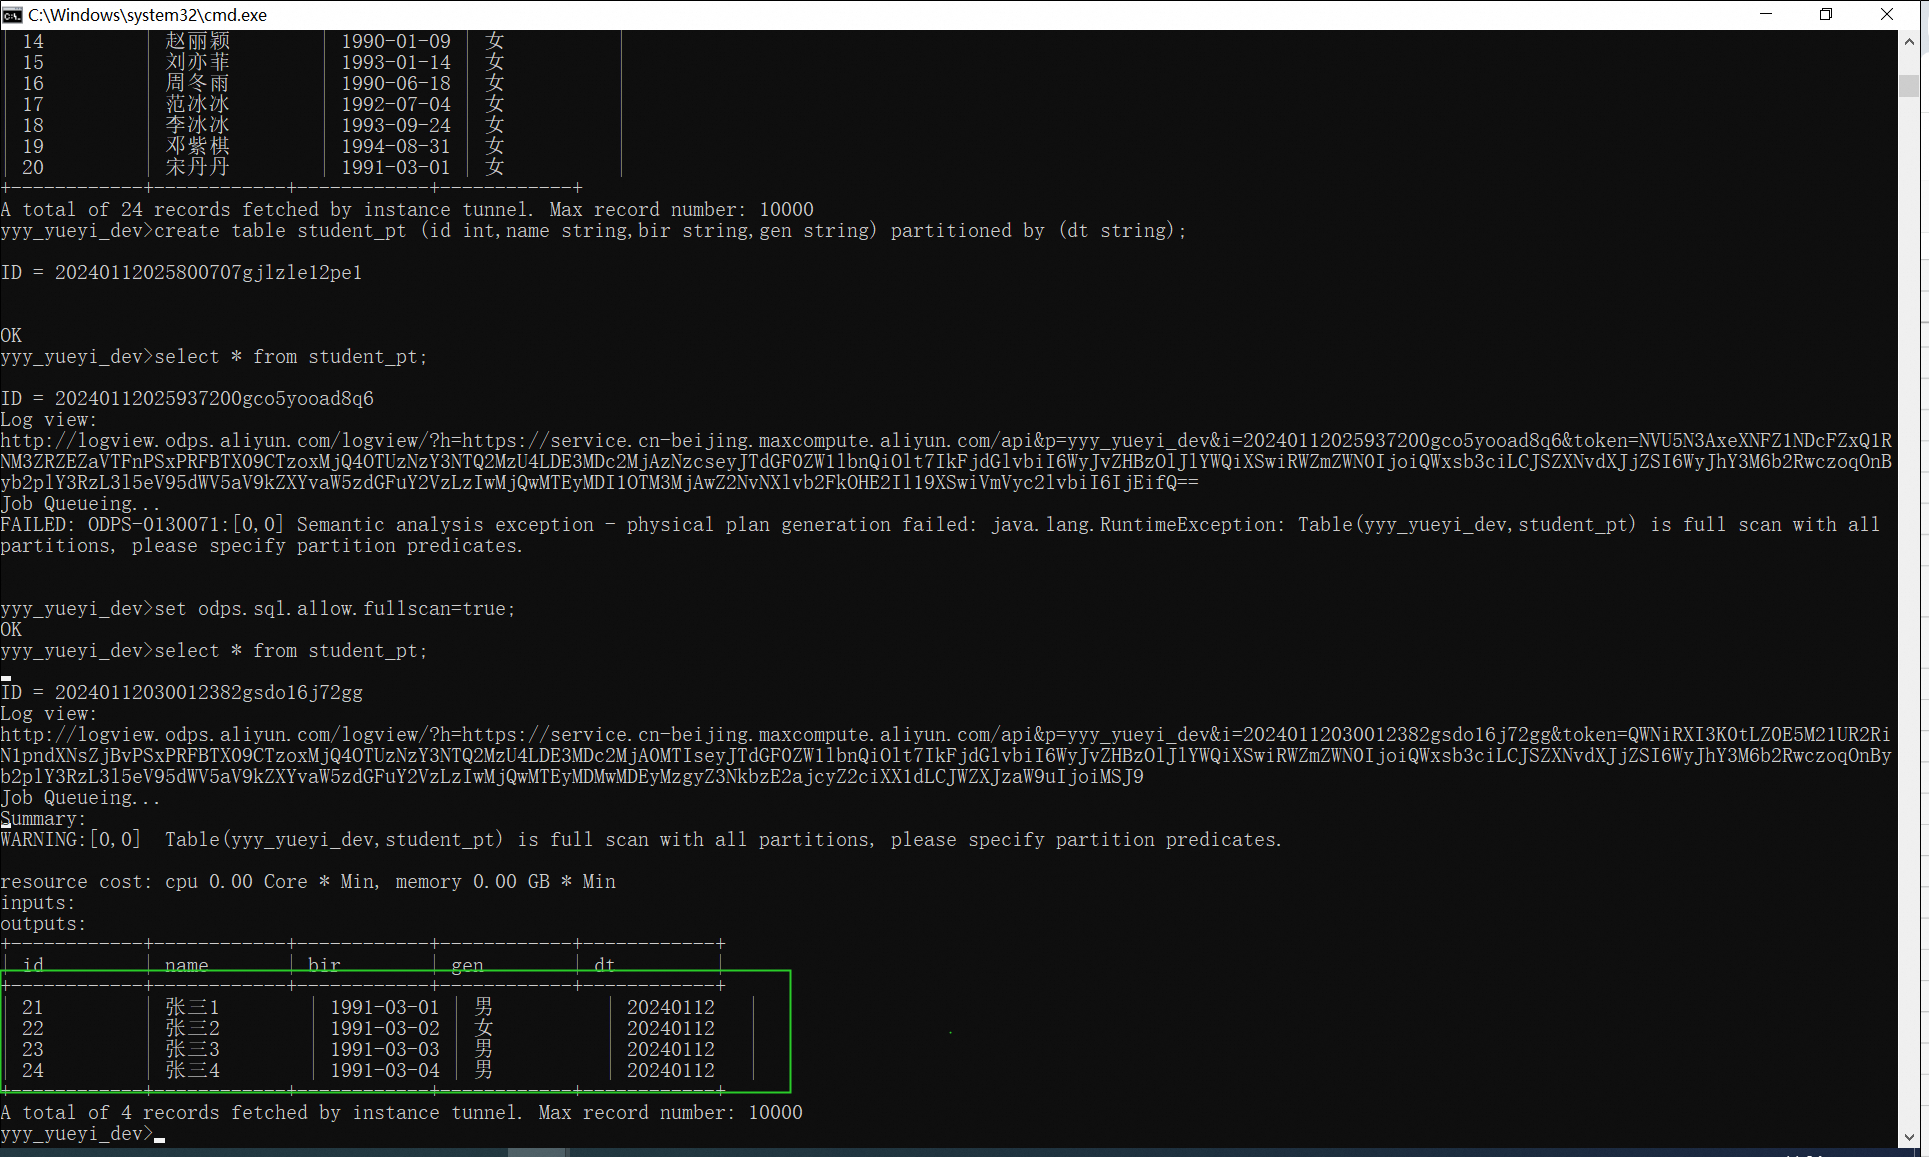The width and height of the screenshot is (1929, 1157).
Task: Click the scrollbar down arrow
Action: [1909, 1137]
